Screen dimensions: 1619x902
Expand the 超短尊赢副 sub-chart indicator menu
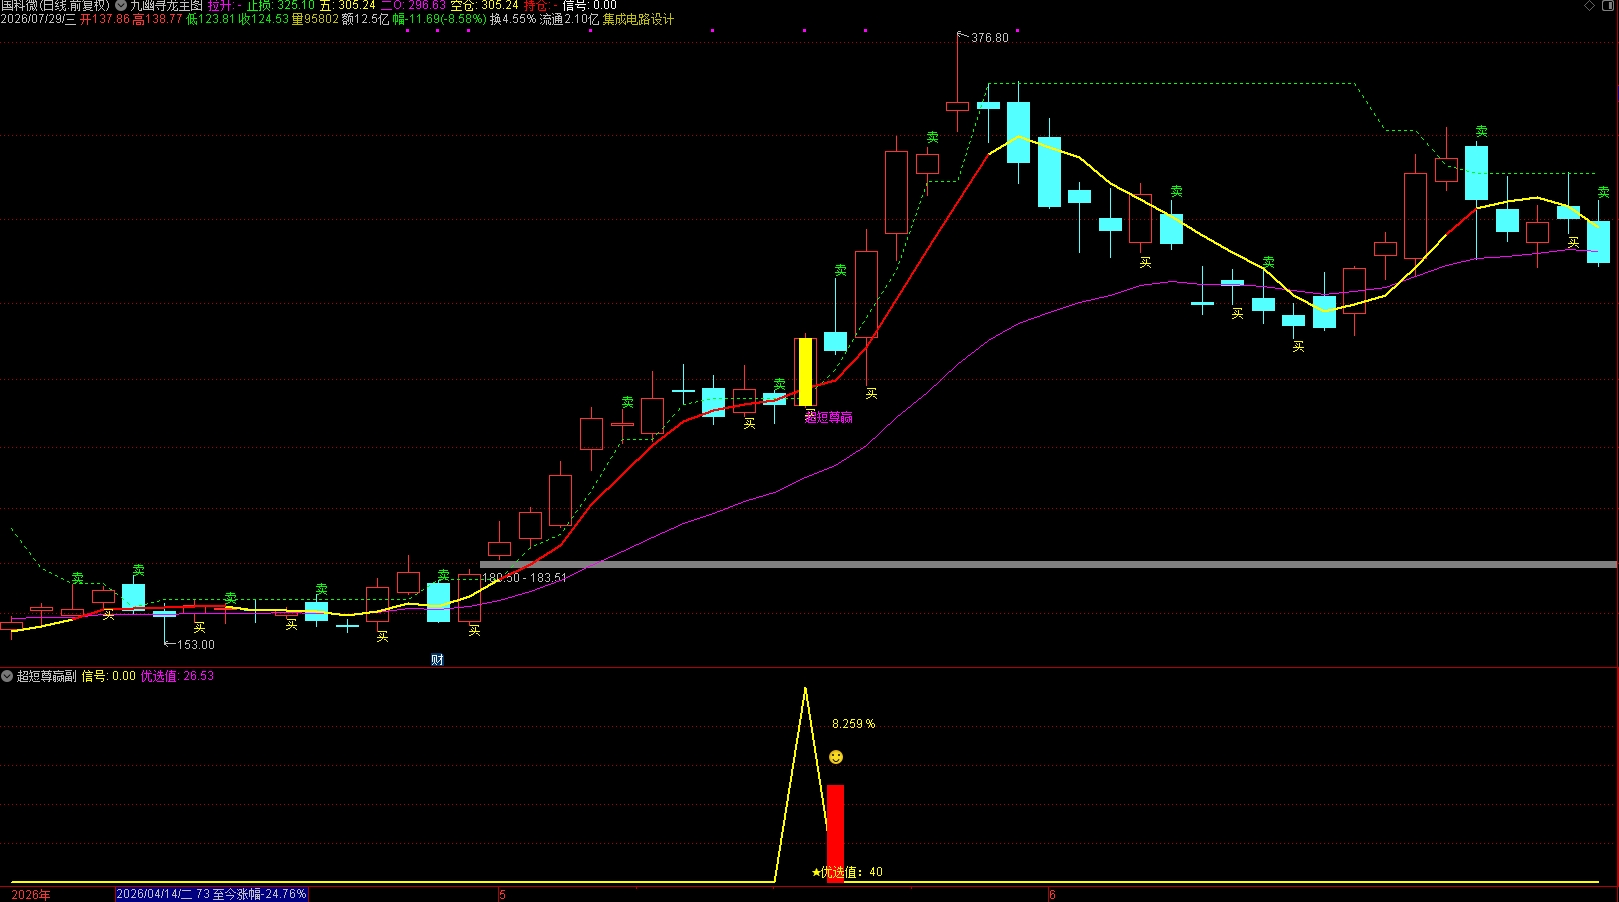pos(7,676)
